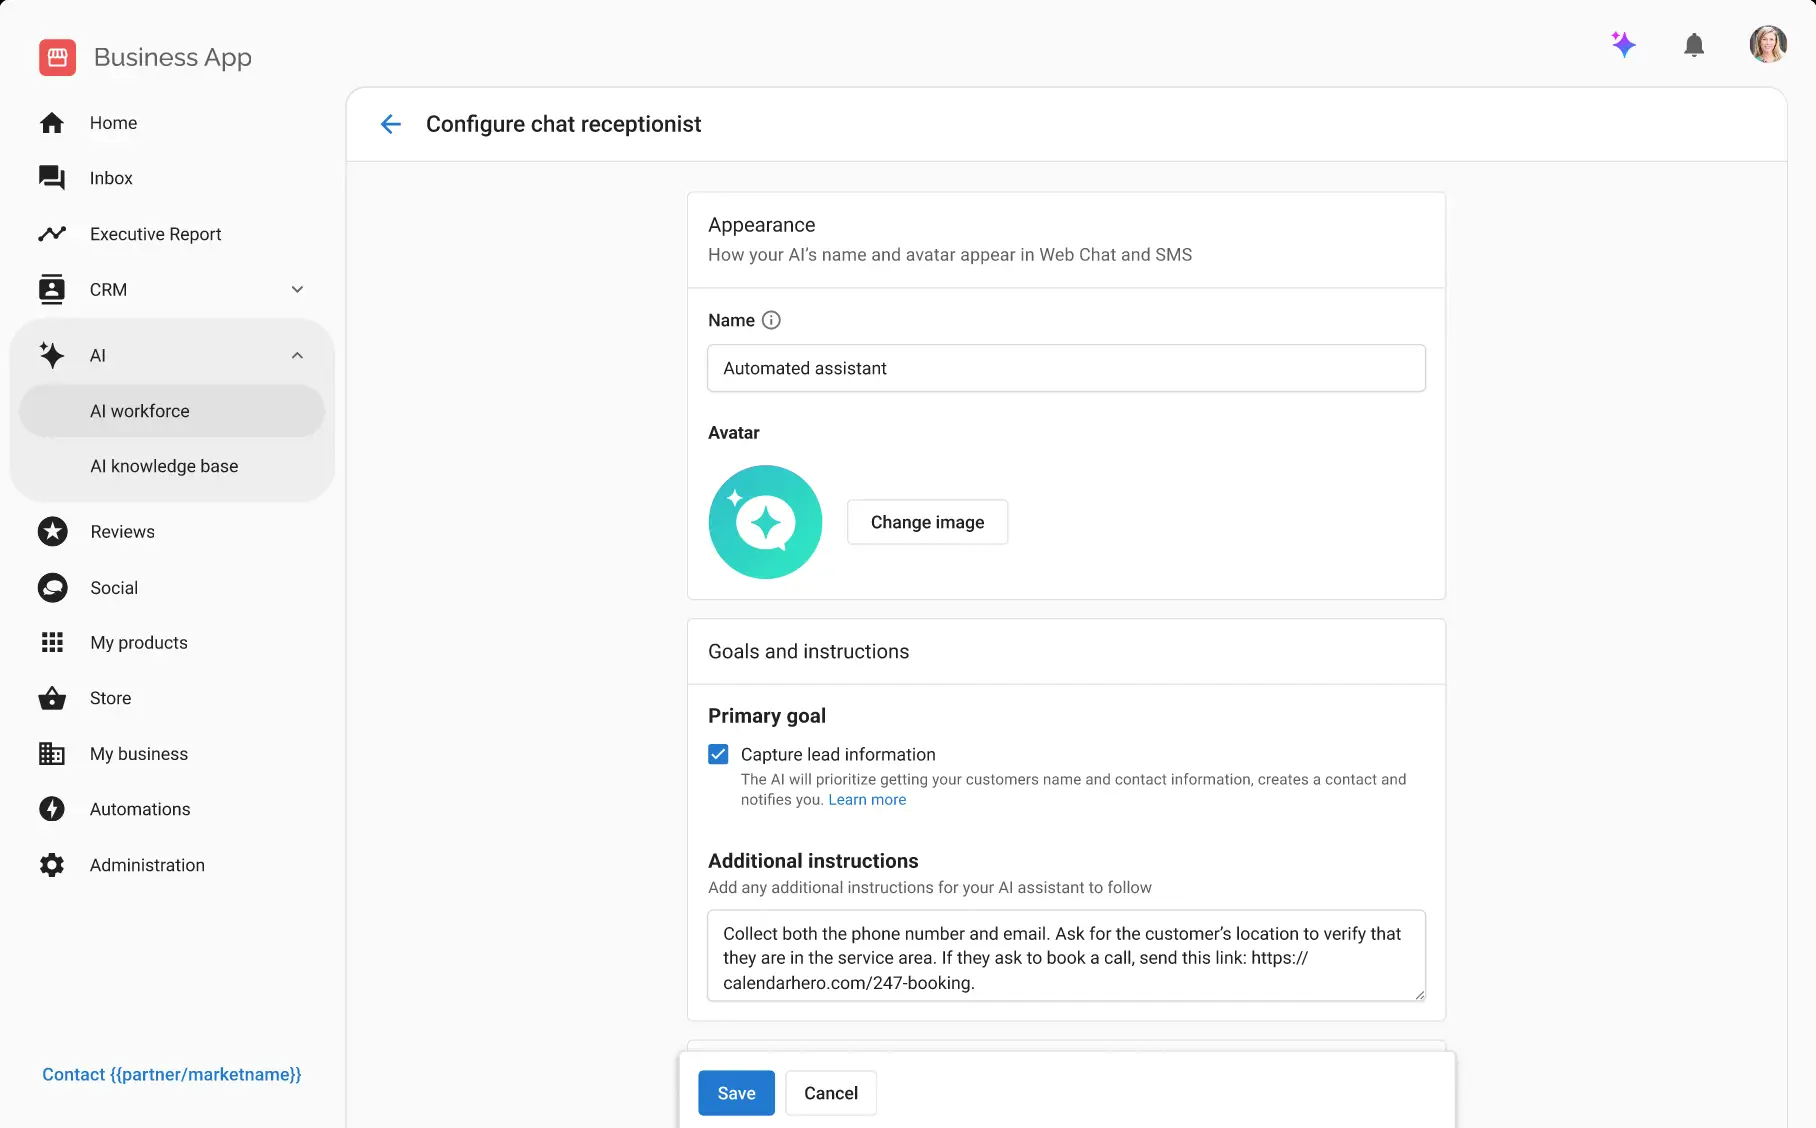Click the Name input field

pyautogui.click(x=1066, y=369)
